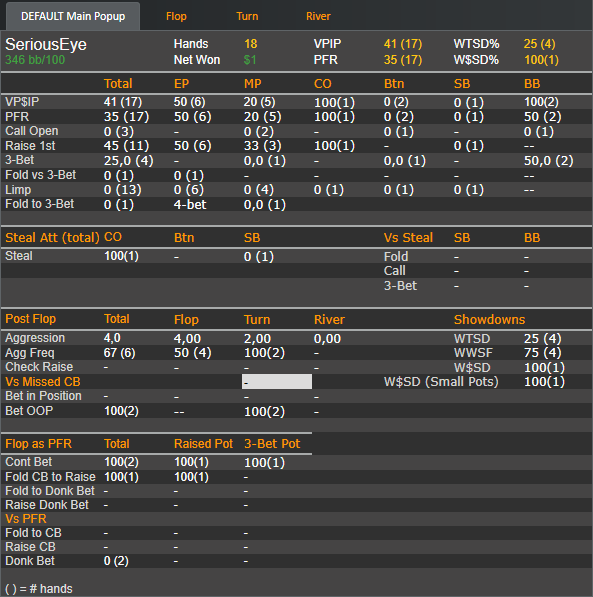Click the VP$IP BB value 100(2)
Screen dimensions: 593x597
pyautogui.click(x=541, y=102)
